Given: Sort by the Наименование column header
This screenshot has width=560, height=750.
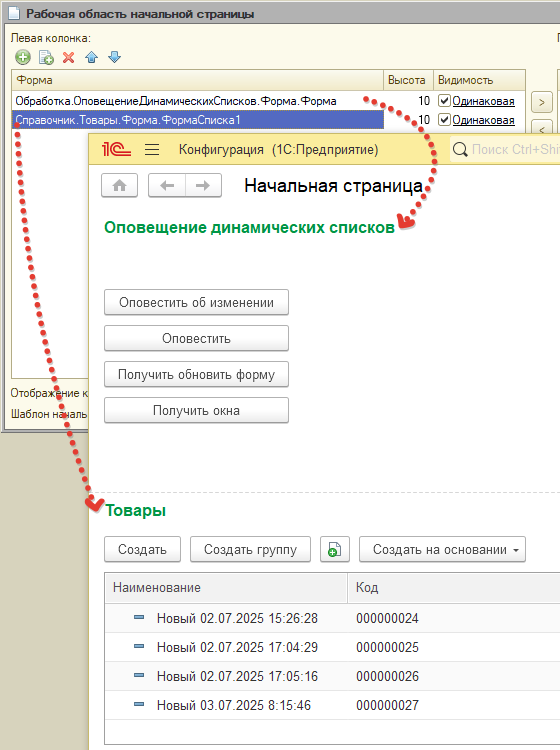Looking at the screenshot, I should [x=226, y=587].
